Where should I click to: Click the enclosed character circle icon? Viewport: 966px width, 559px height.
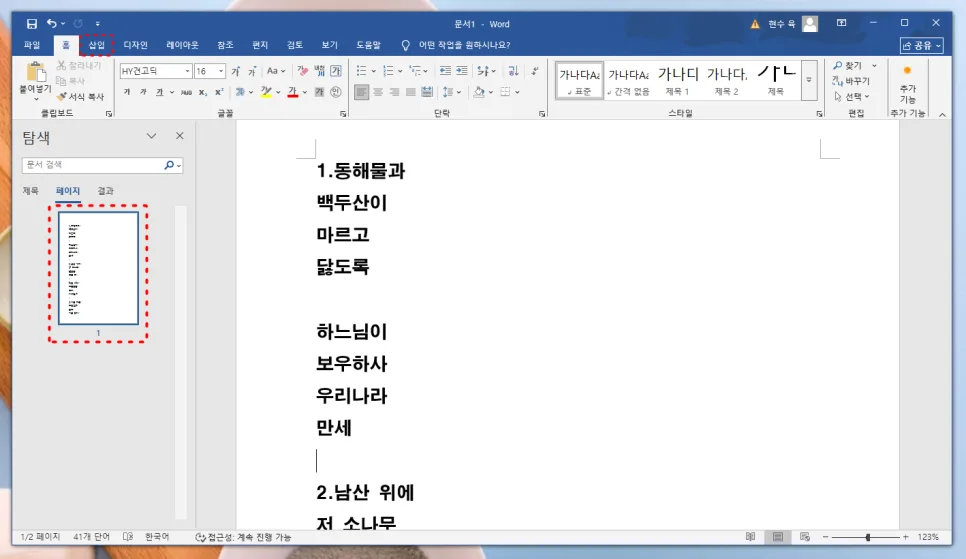pyautogui.click(x=336, y=92)
